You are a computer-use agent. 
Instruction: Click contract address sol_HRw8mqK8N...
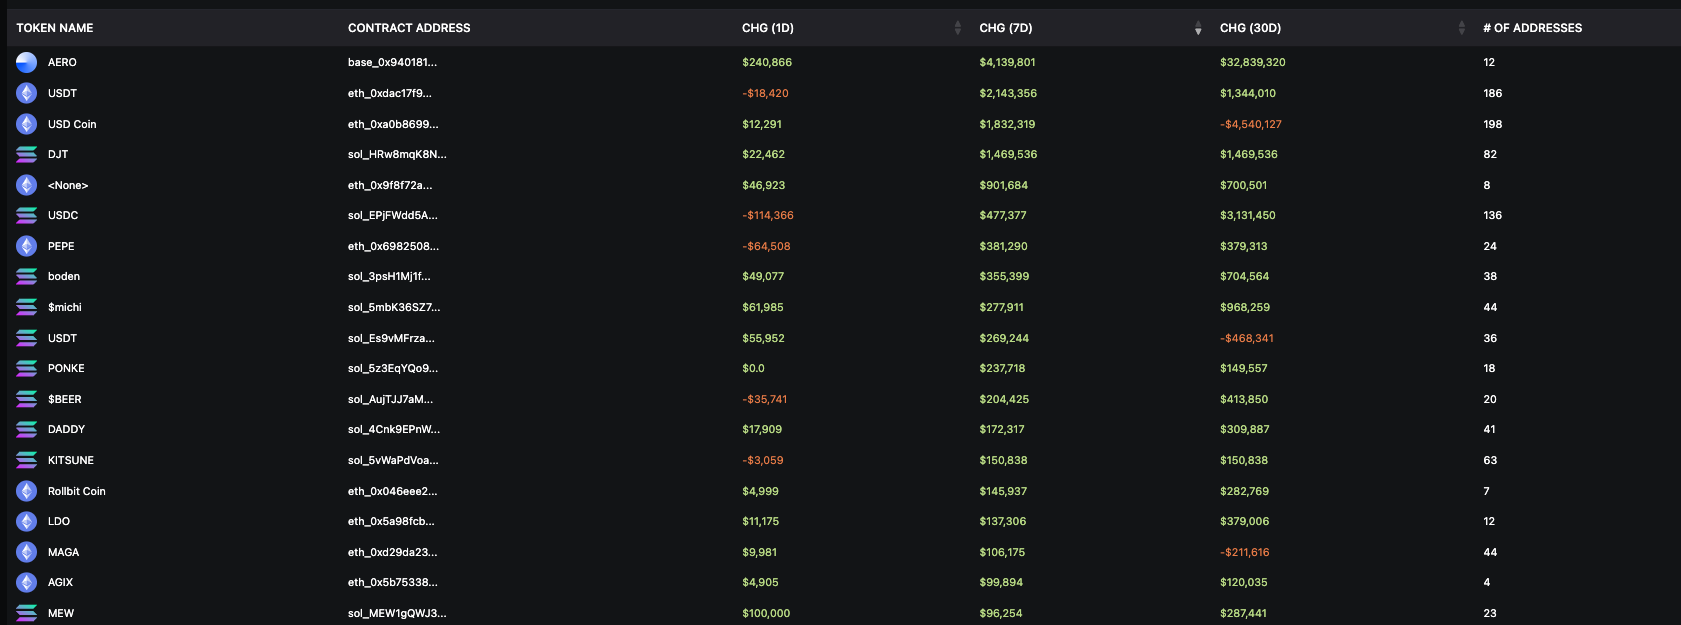pos(397,154)
